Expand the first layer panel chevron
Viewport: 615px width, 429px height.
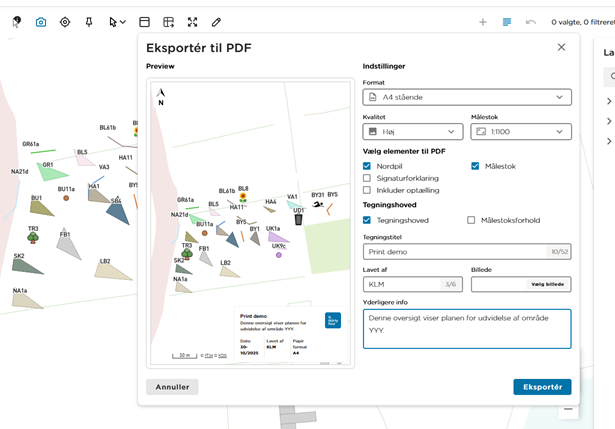609,101
